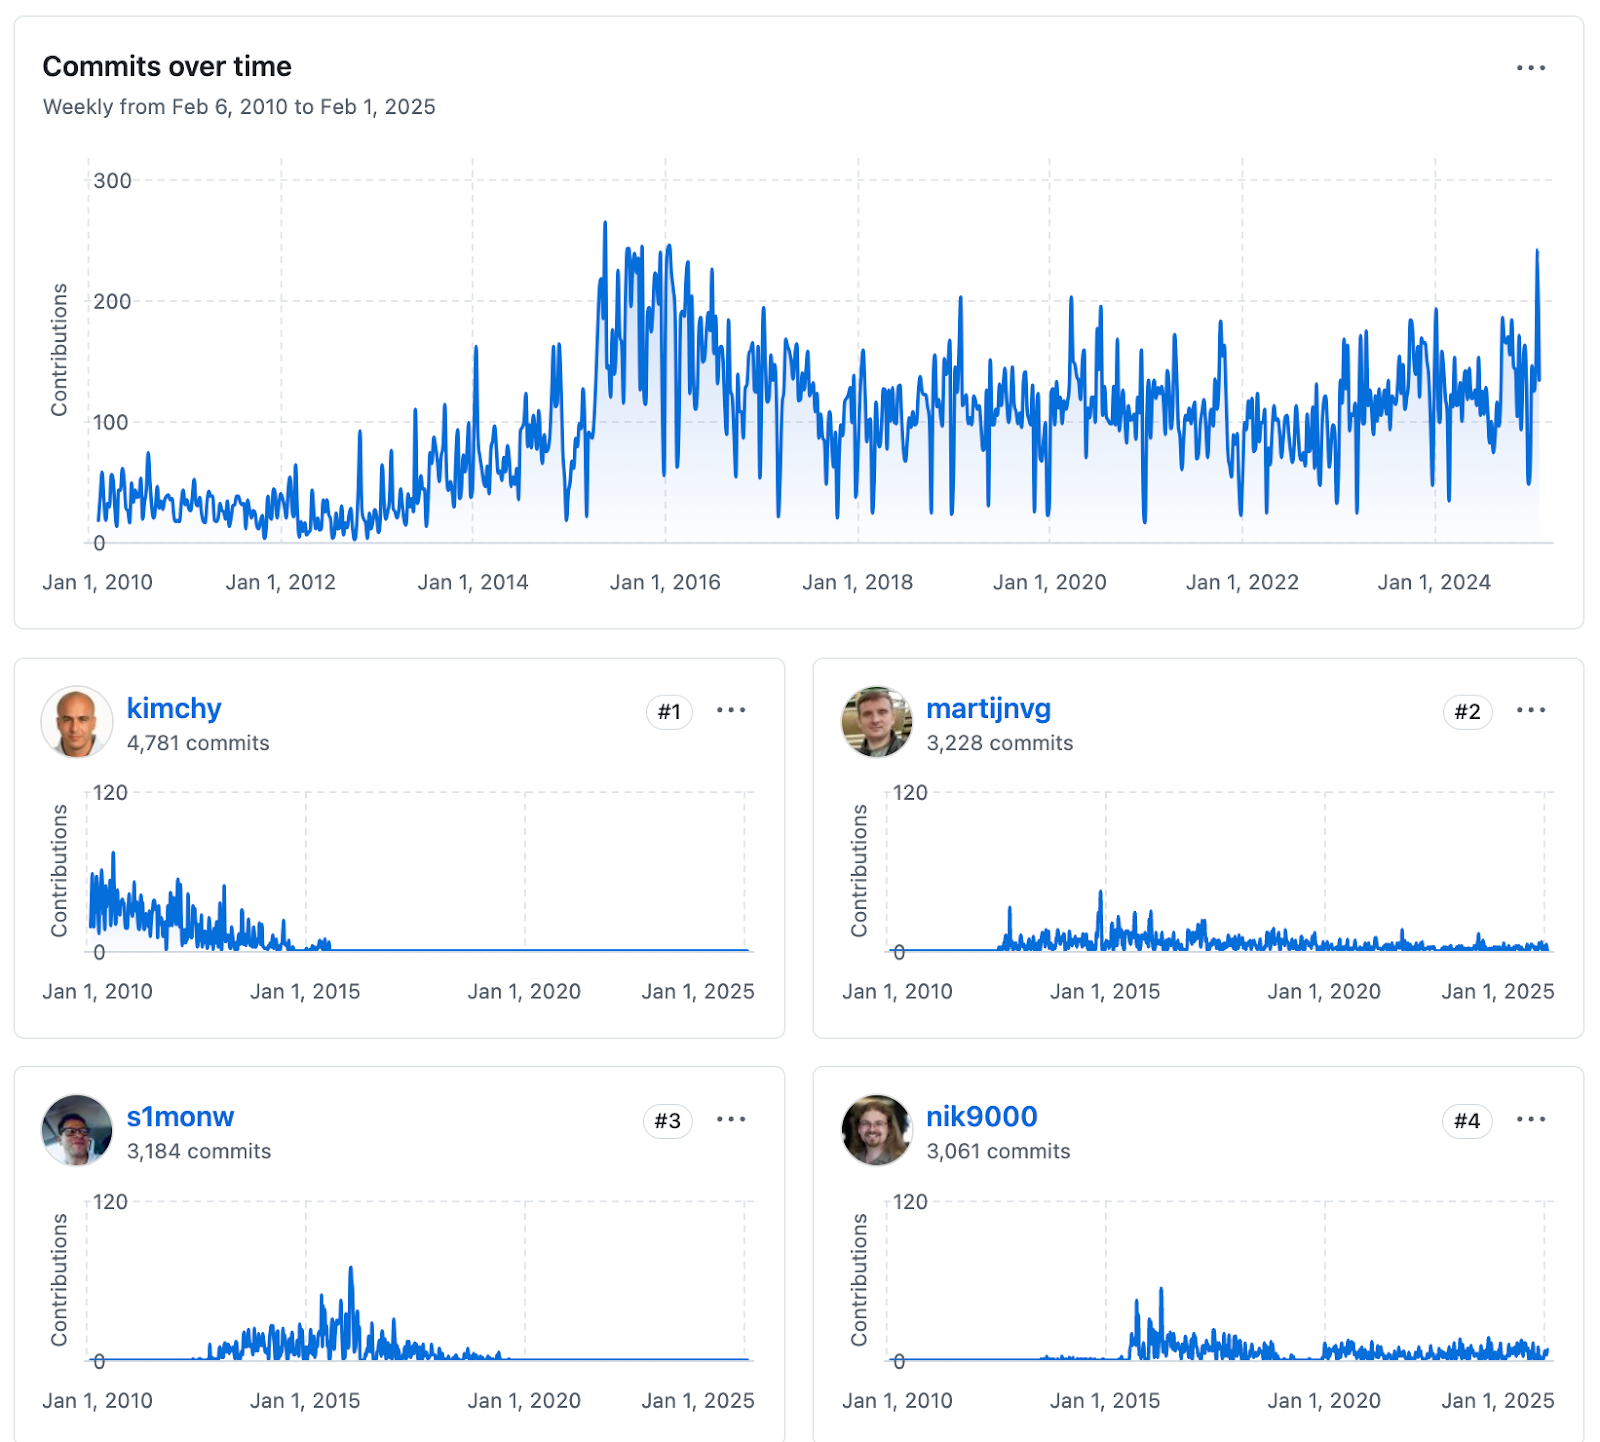This screenshot has height=1442, width=1600.
Task: Click s1monw's profile avatar
Action: (77, 1130)
